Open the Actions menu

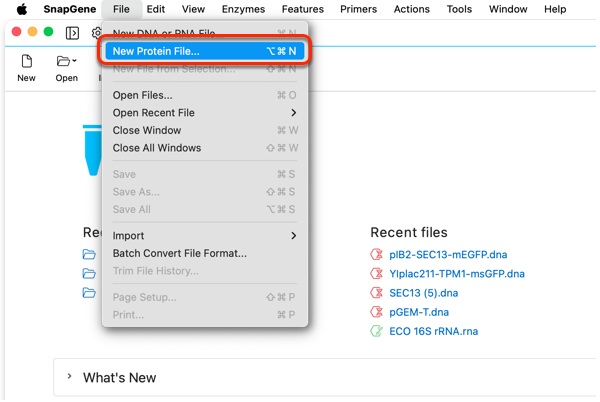click(412, 9)
